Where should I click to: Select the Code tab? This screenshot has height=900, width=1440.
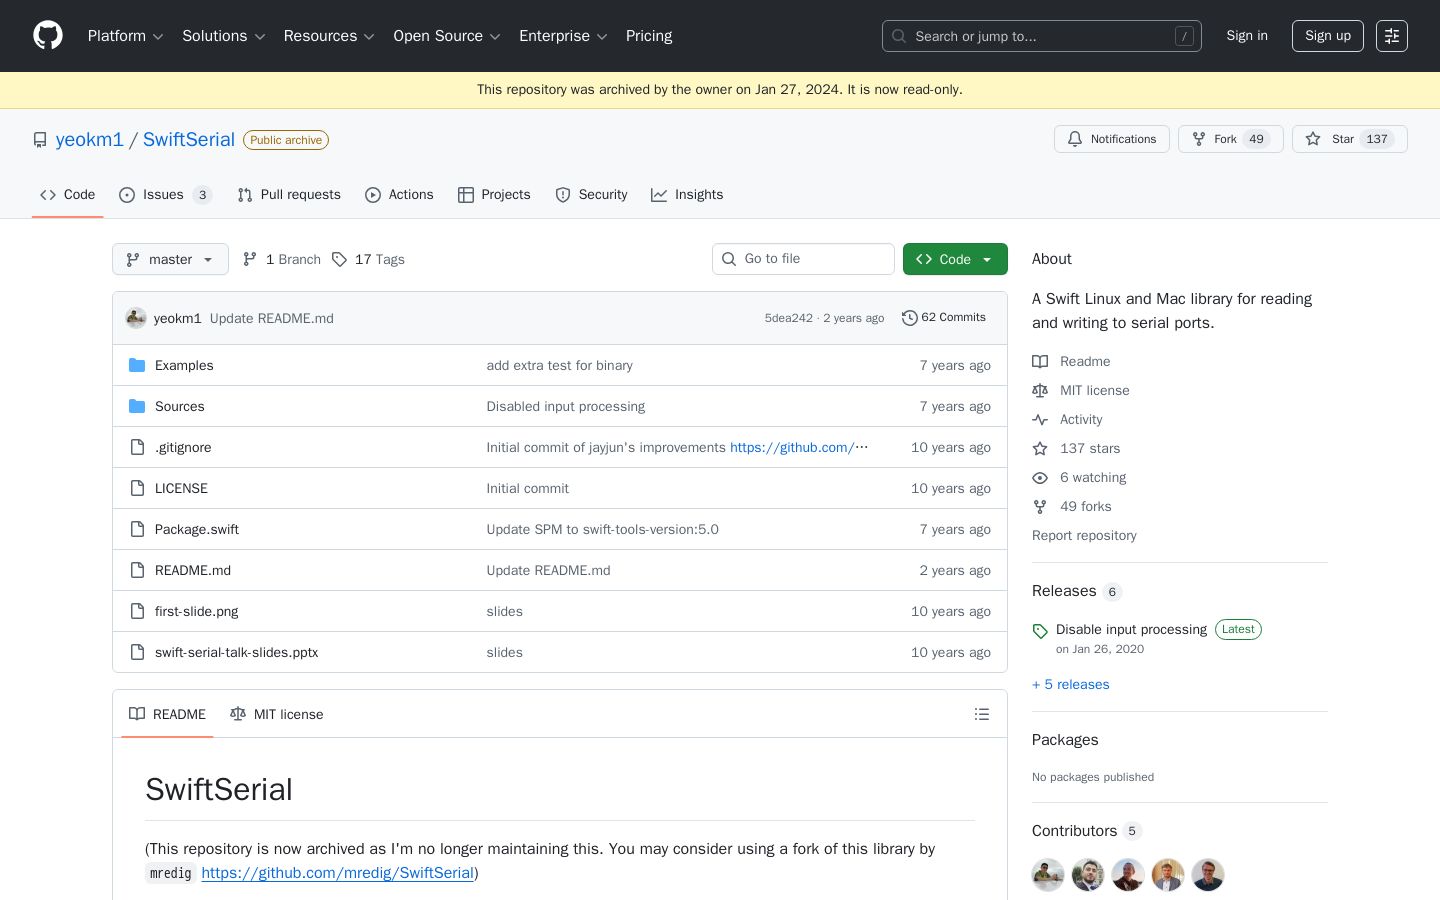[x=68, y=195]
